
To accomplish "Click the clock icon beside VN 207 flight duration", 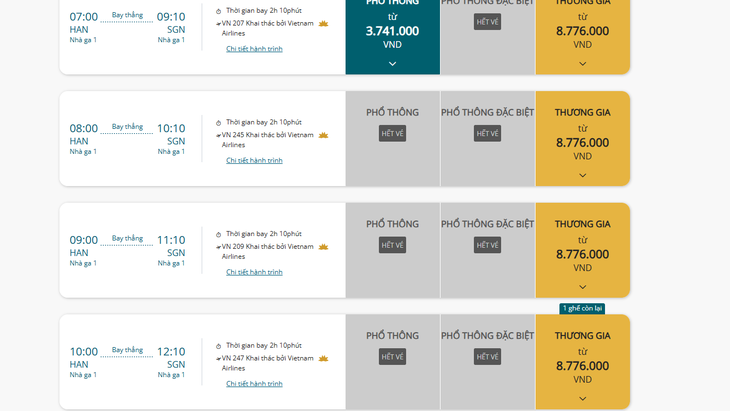I will (x=218, y=11).
